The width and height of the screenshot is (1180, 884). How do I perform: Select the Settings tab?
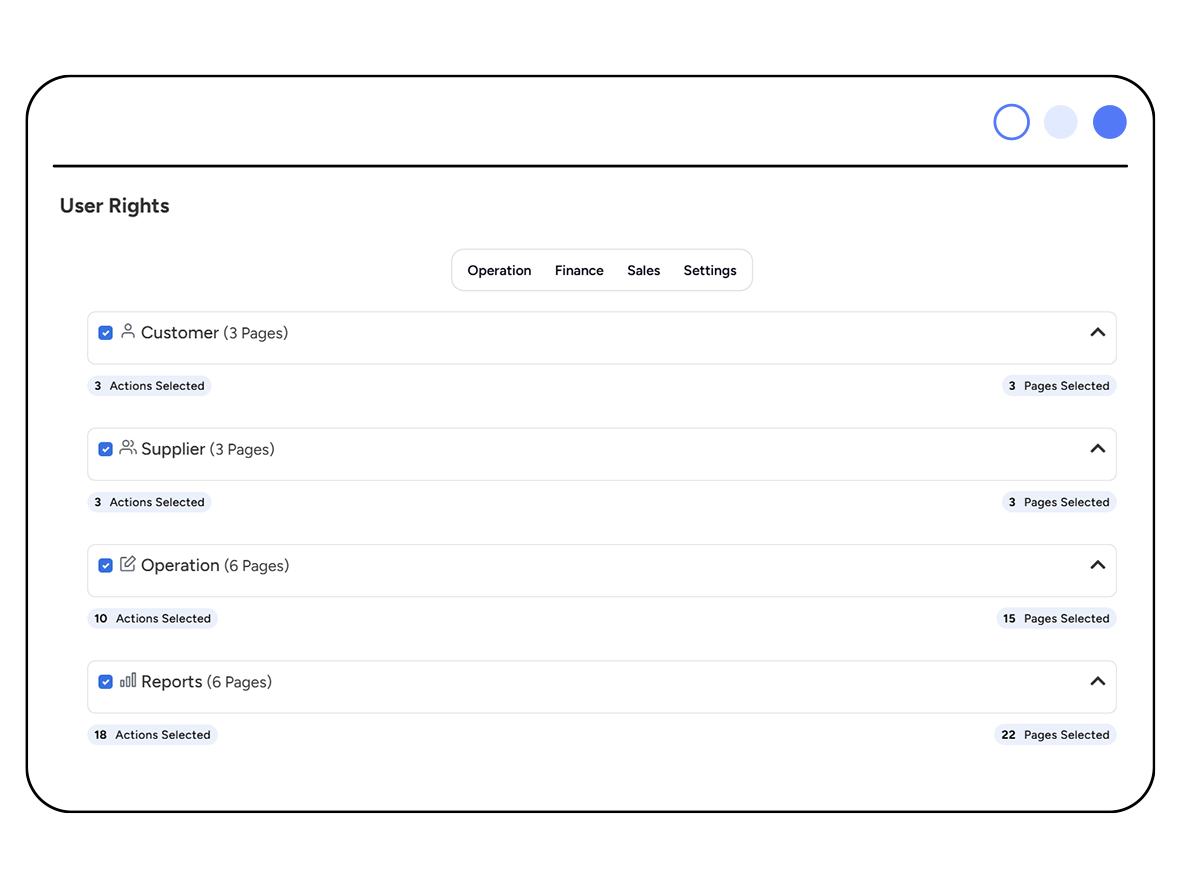coord(710,271)
